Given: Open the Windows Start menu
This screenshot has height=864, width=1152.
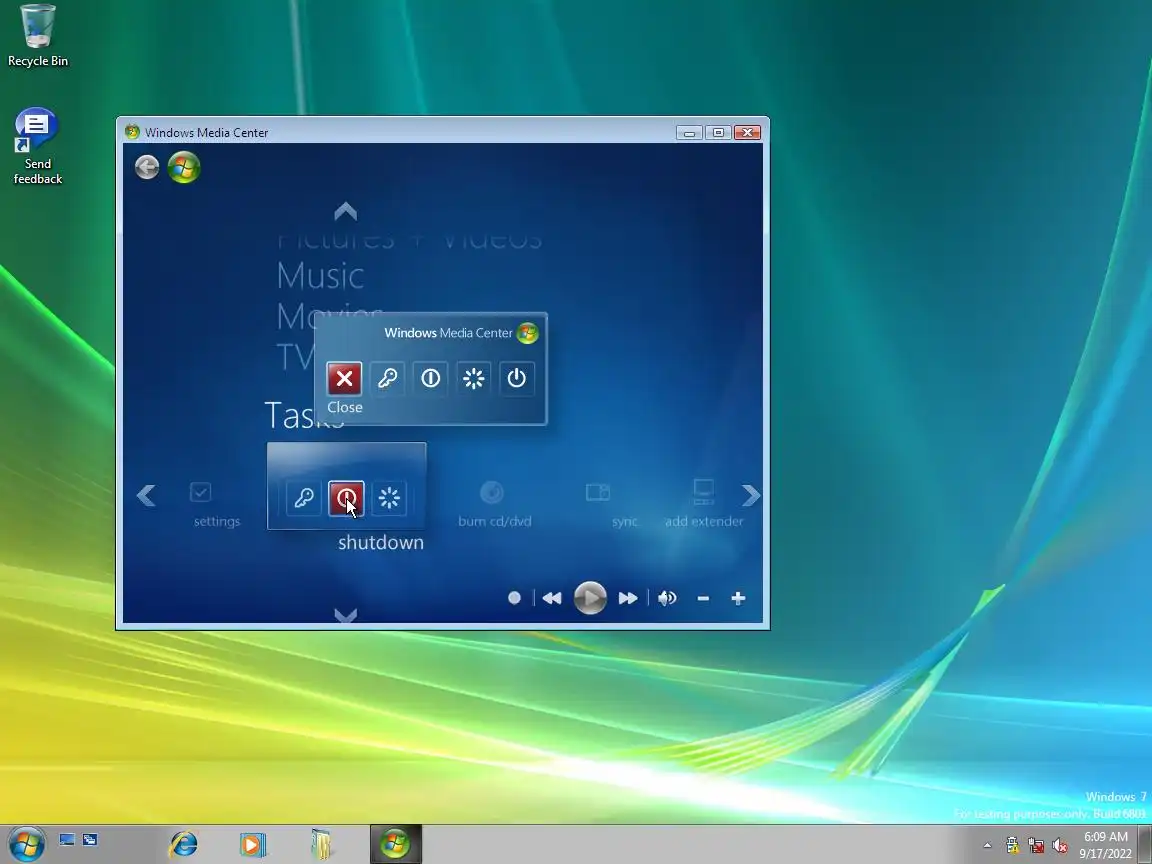Looking at the screenshot, I should point(27,843).
